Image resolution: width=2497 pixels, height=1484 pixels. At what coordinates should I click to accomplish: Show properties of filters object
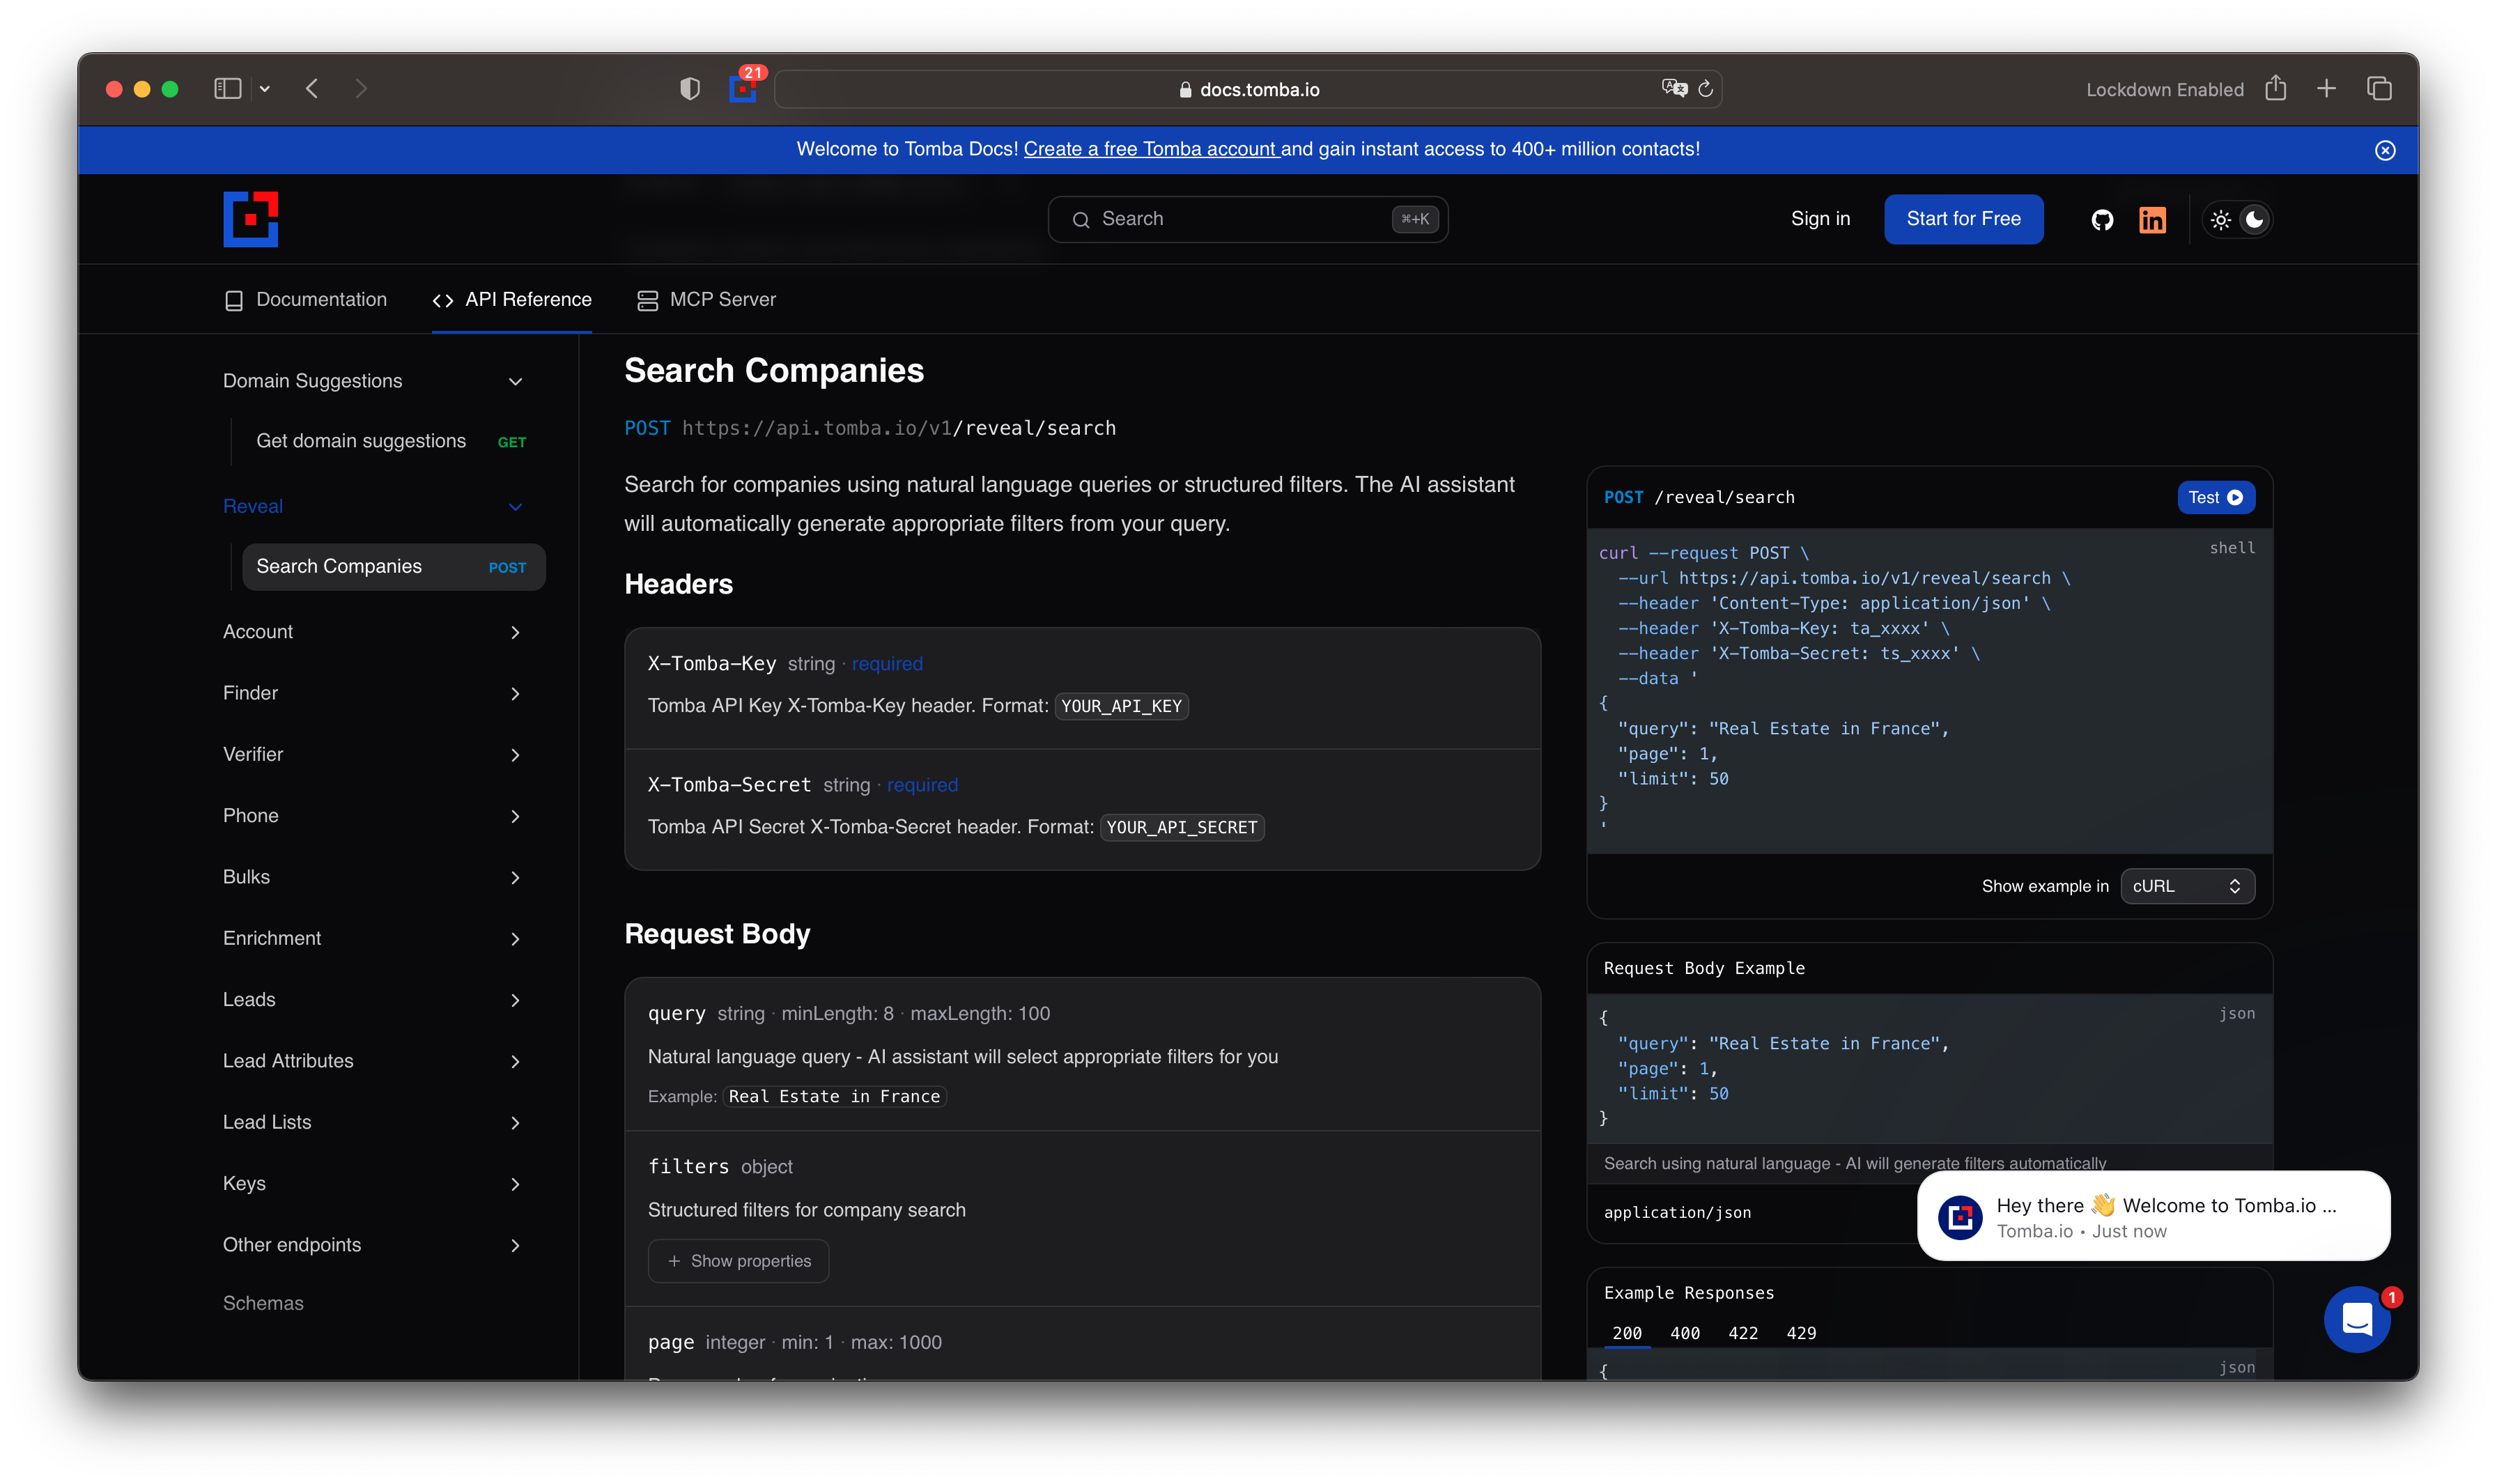click(738, 1261)
